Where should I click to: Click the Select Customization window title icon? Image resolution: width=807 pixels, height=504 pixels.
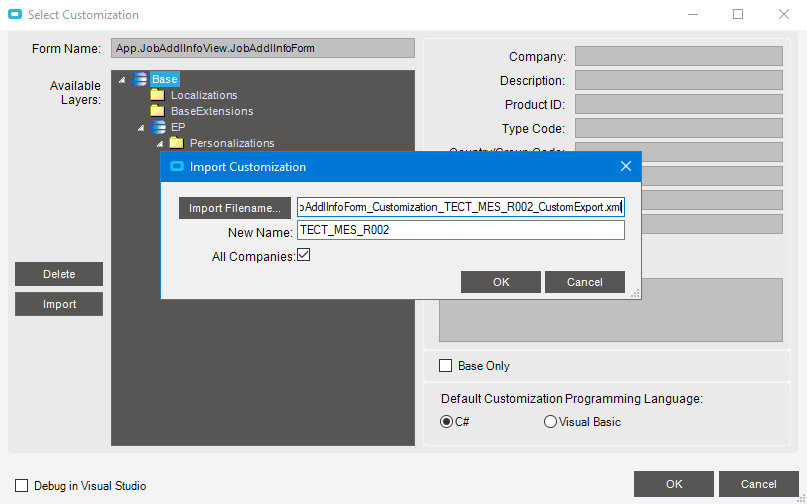(15, 14)
